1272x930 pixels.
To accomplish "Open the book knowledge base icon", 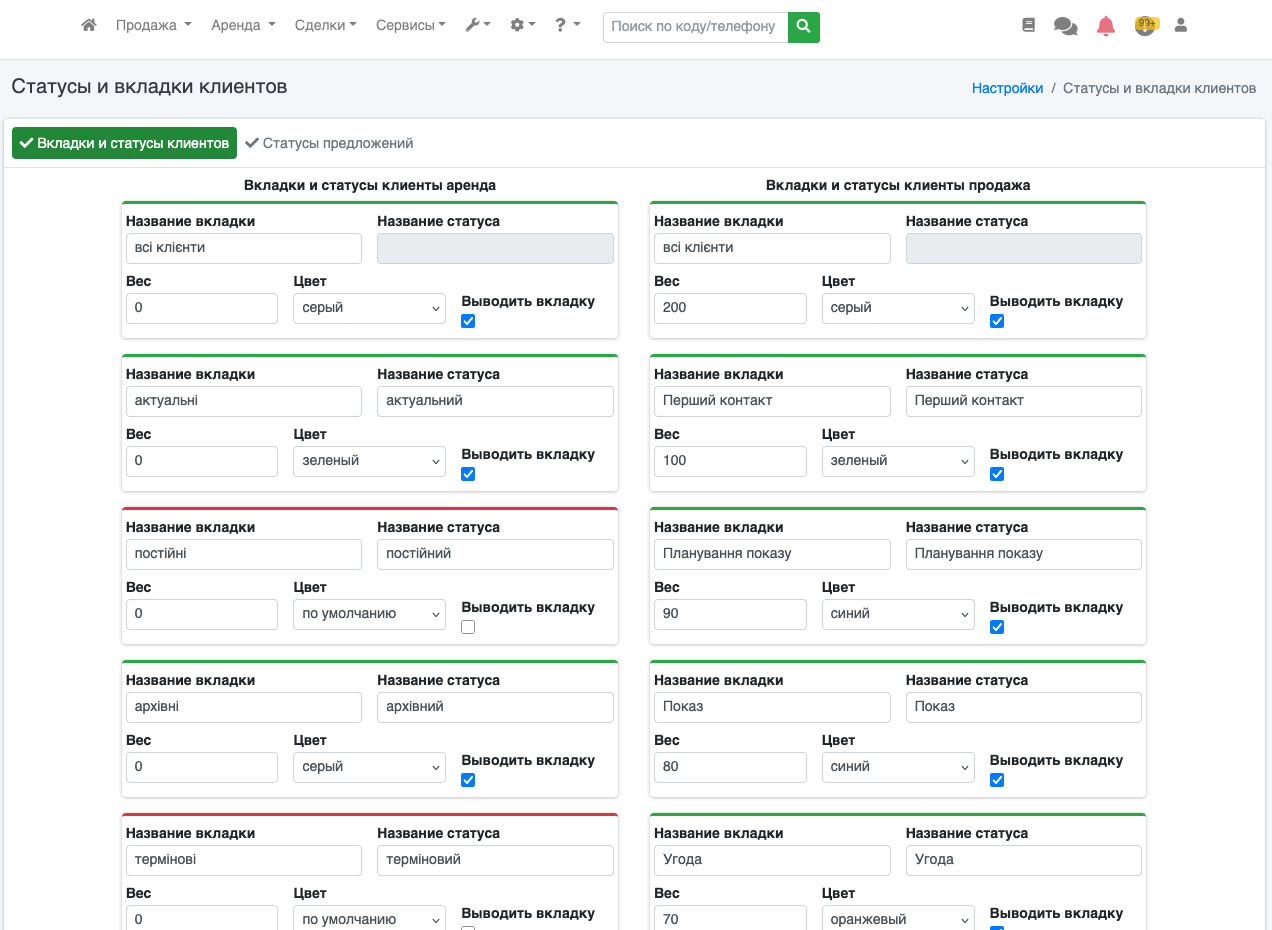I will [1028, 26].
